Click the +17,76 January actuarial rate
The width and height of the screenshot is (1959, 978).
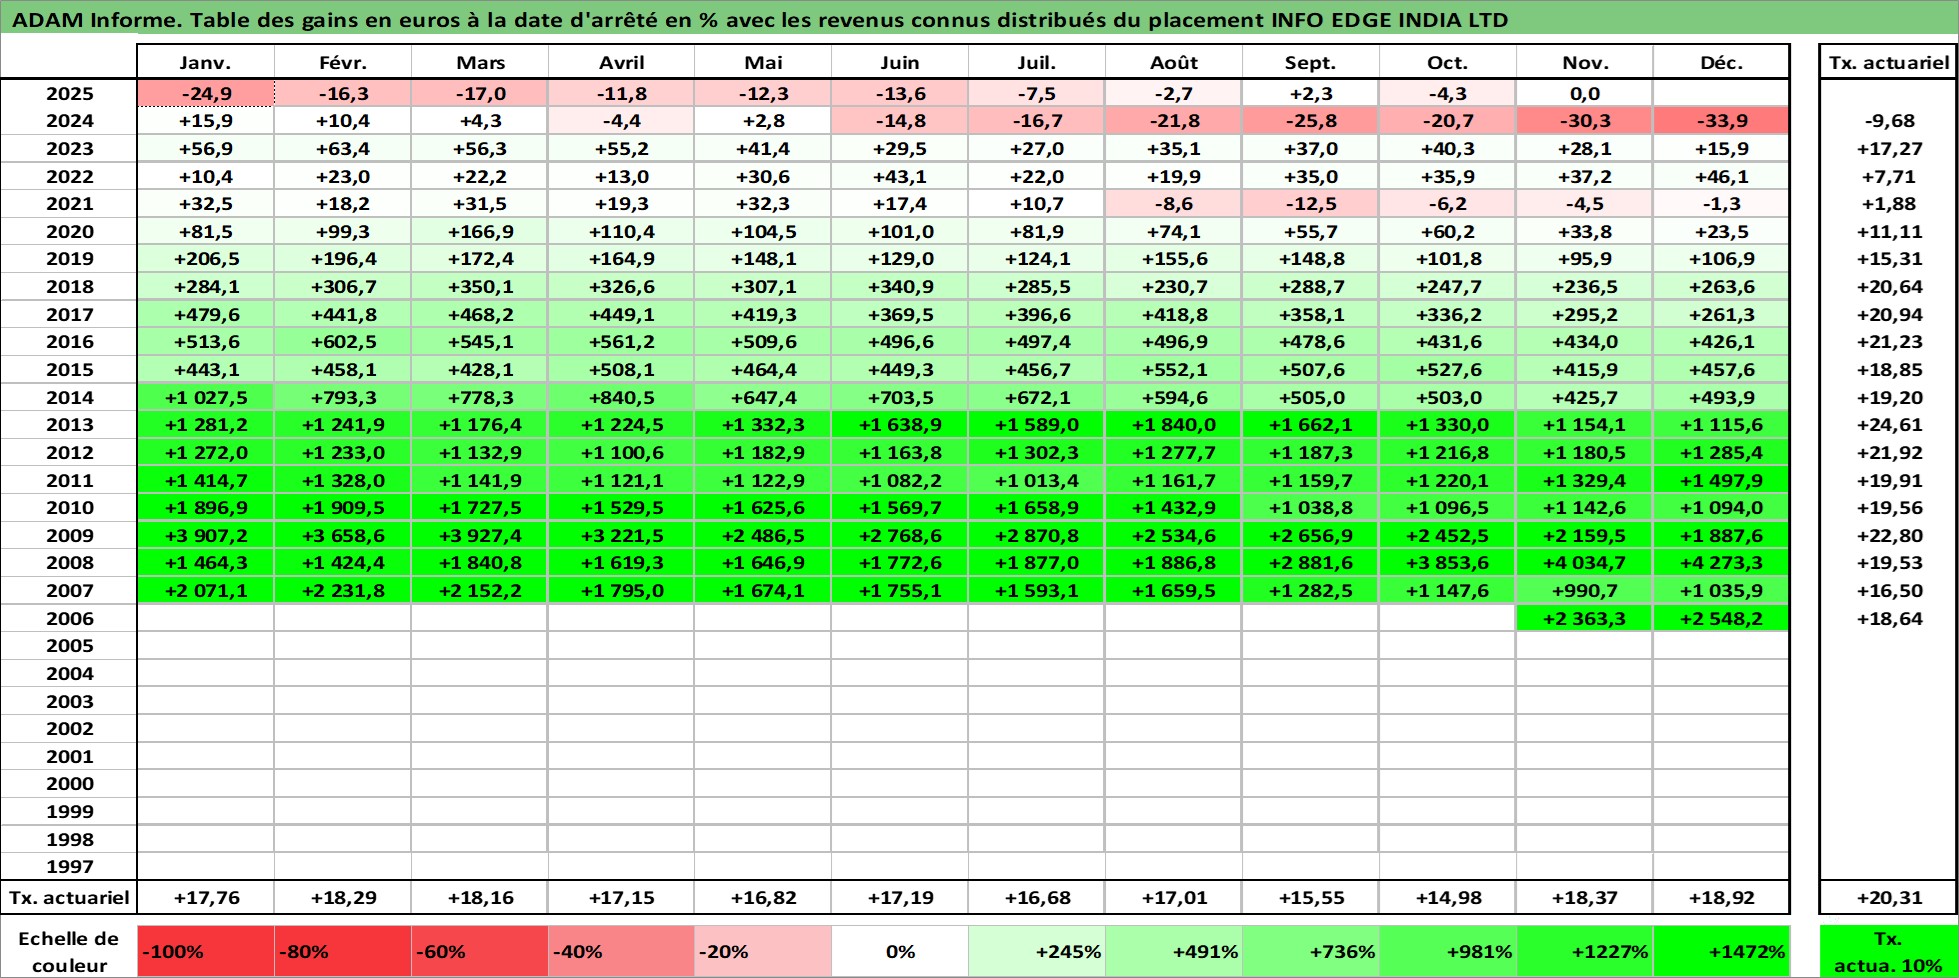pos(206,897)
